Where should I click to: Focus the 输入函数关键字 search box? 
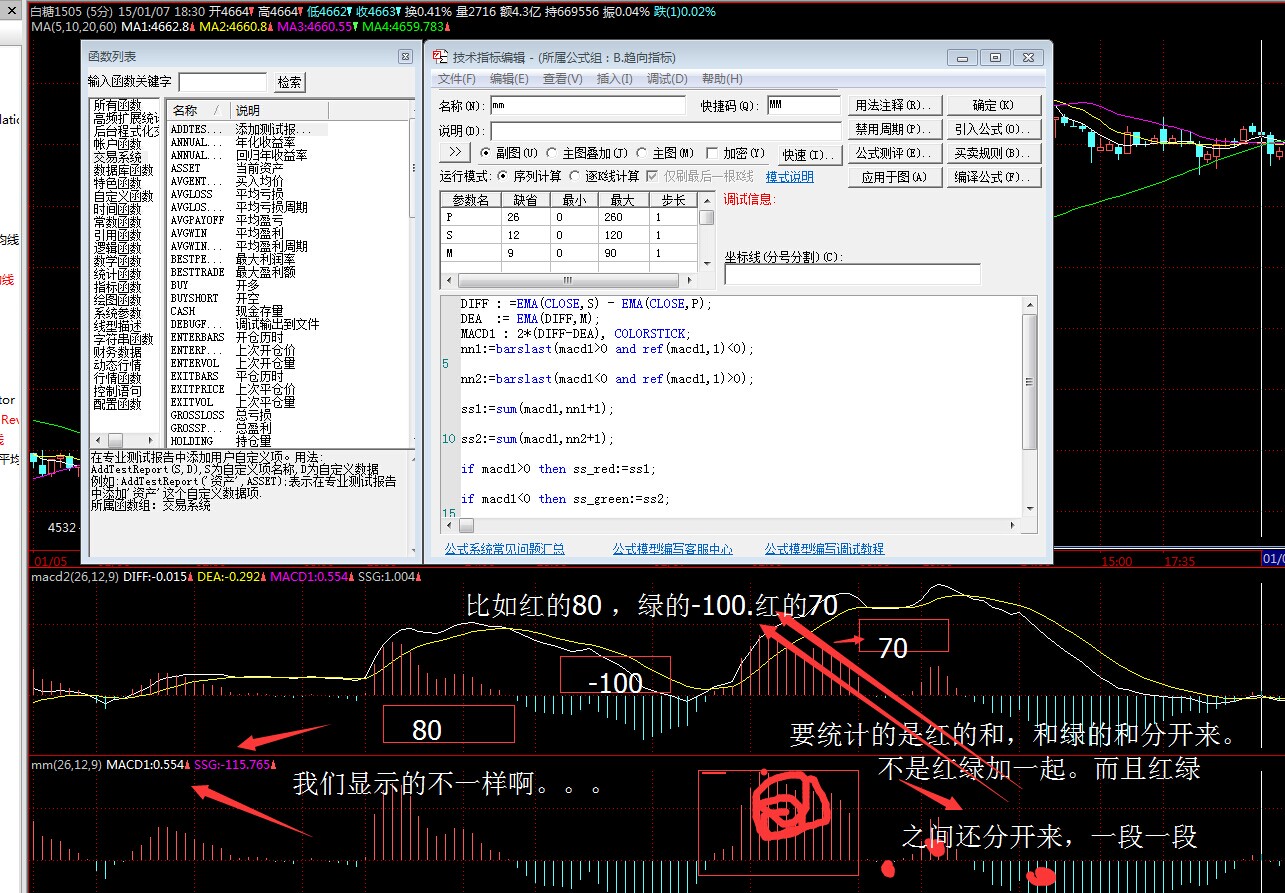(222, 82)
